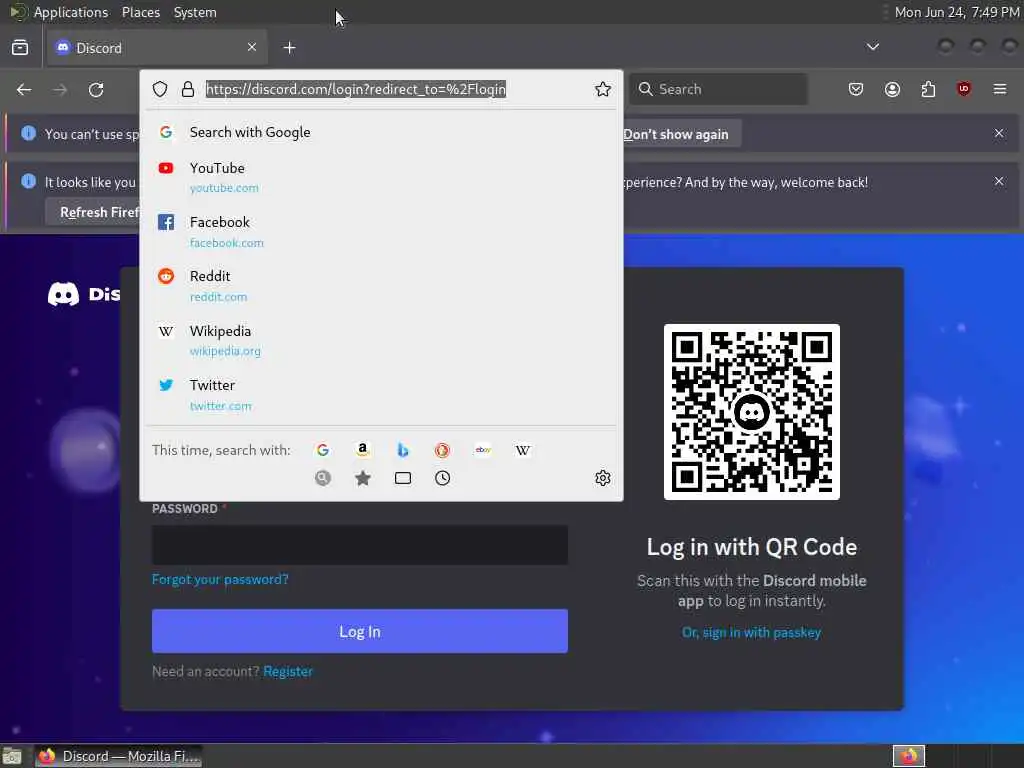1024x768 pixels.
Task: Open the Firefox account icon
Action: 892,89
